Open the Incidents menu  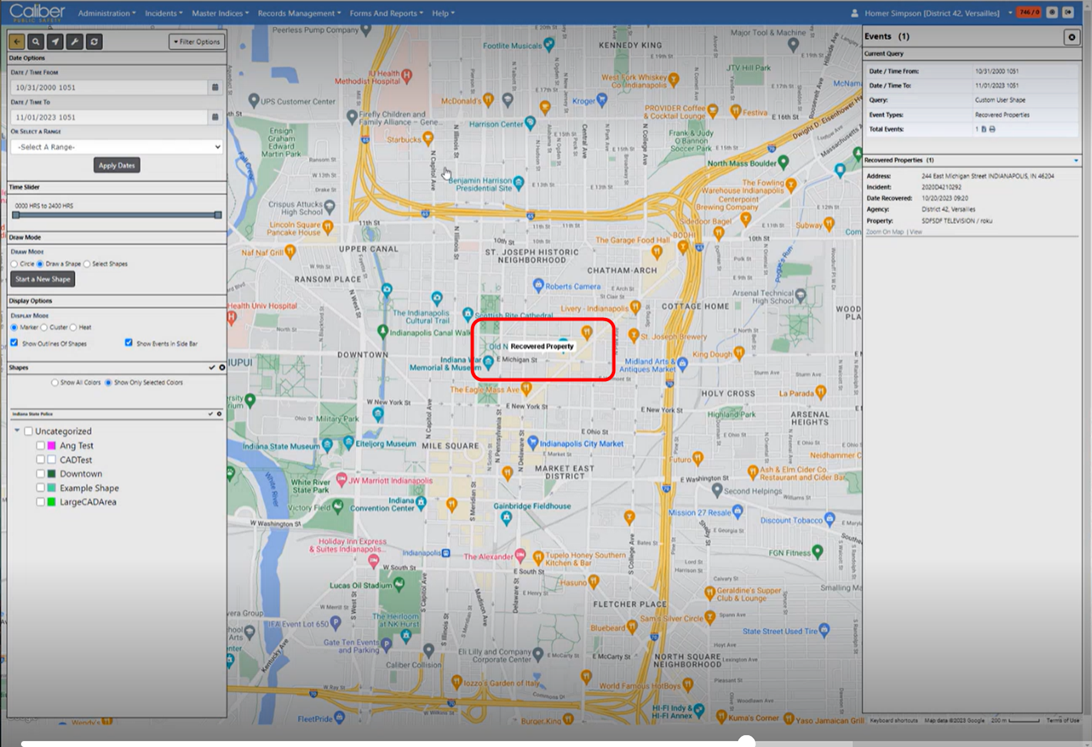(162, 13)
